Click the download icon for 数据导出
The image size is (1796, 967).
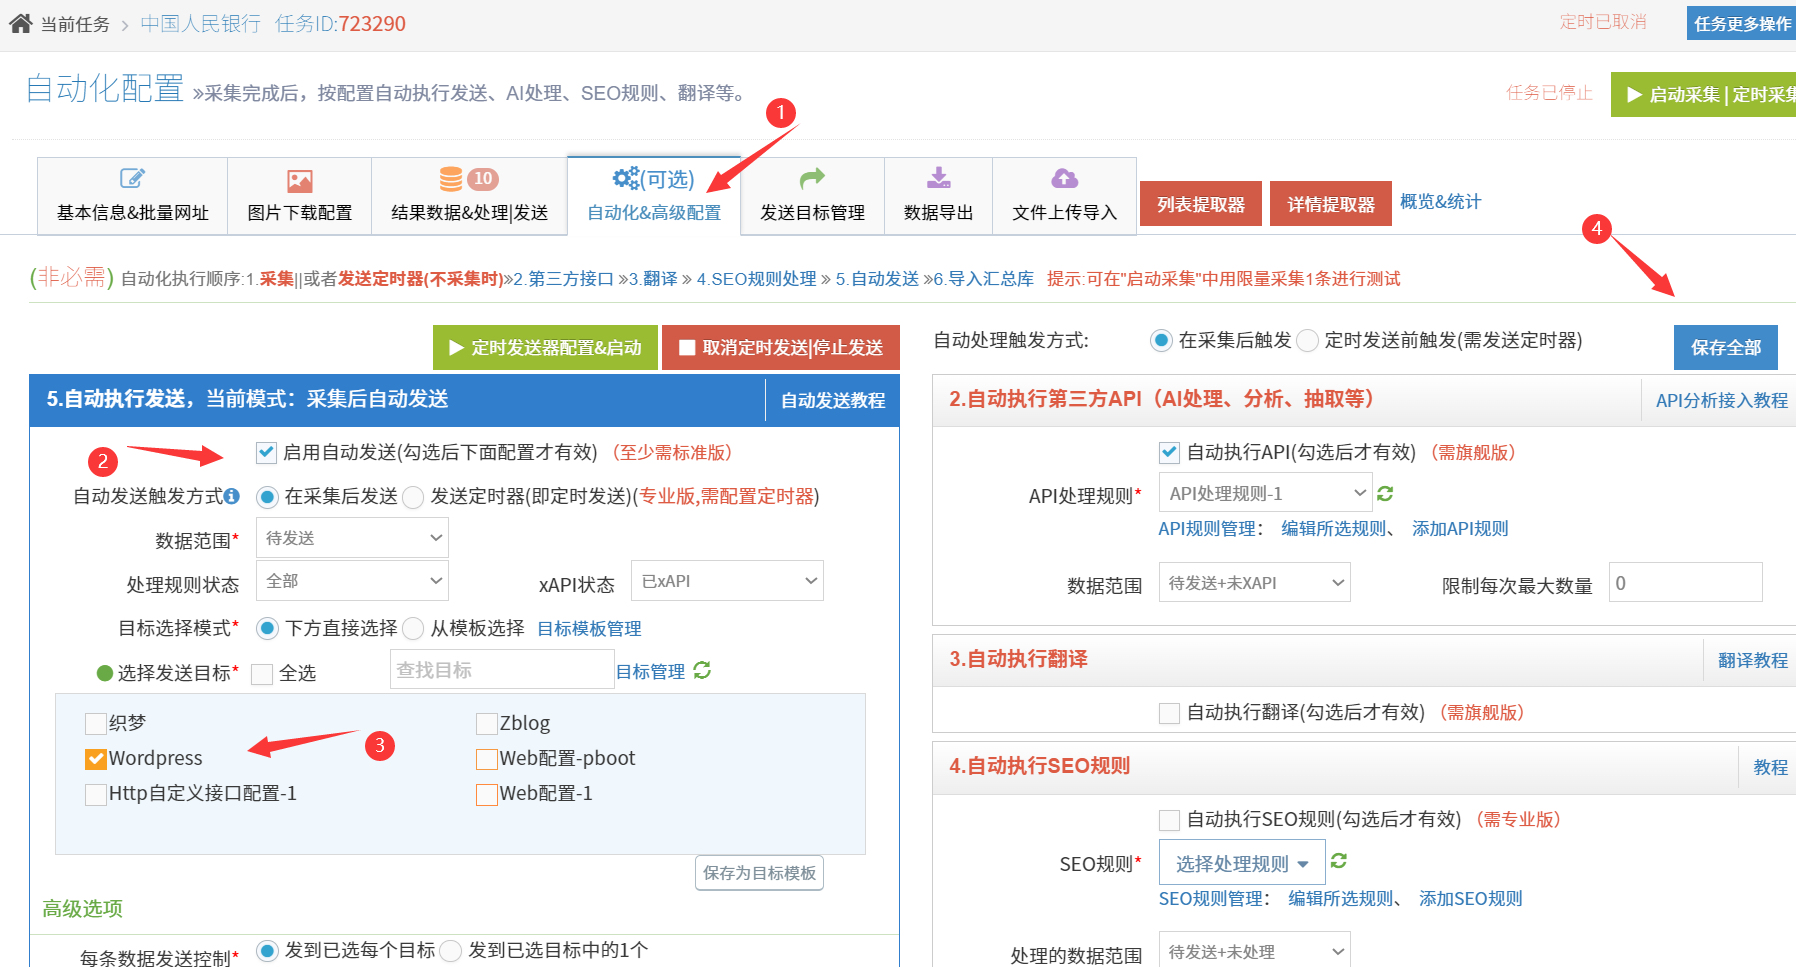pos(938,179)
